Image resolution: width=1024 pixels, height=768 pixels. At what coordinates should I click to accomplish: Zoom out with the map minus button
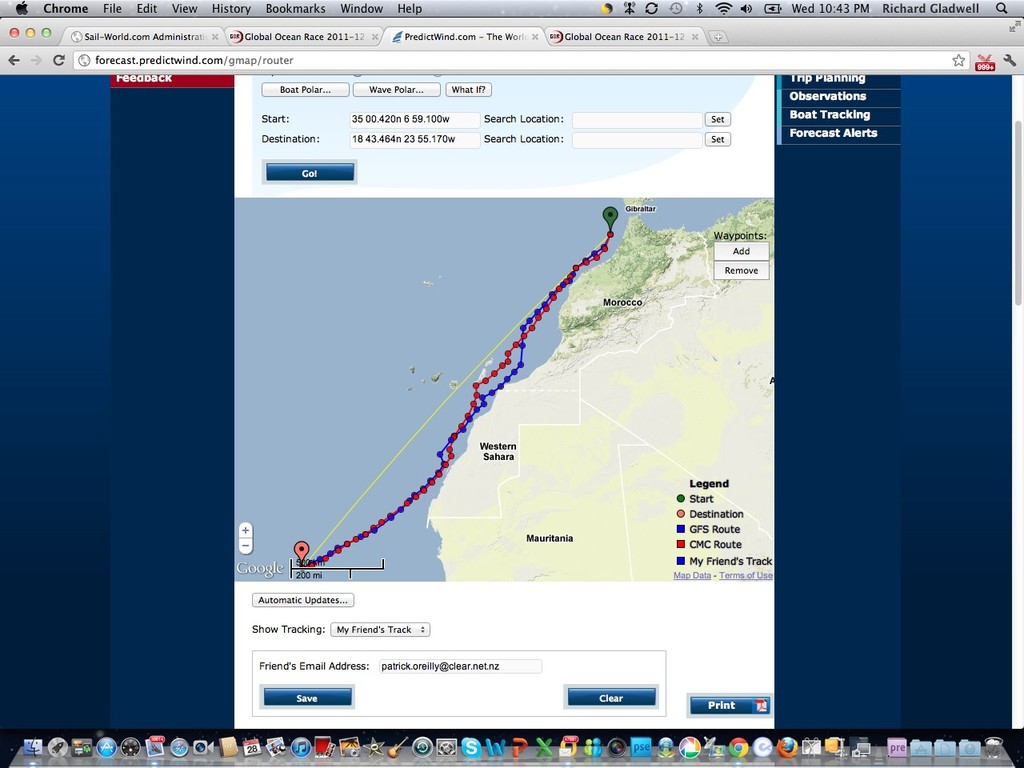pos(246,546)
